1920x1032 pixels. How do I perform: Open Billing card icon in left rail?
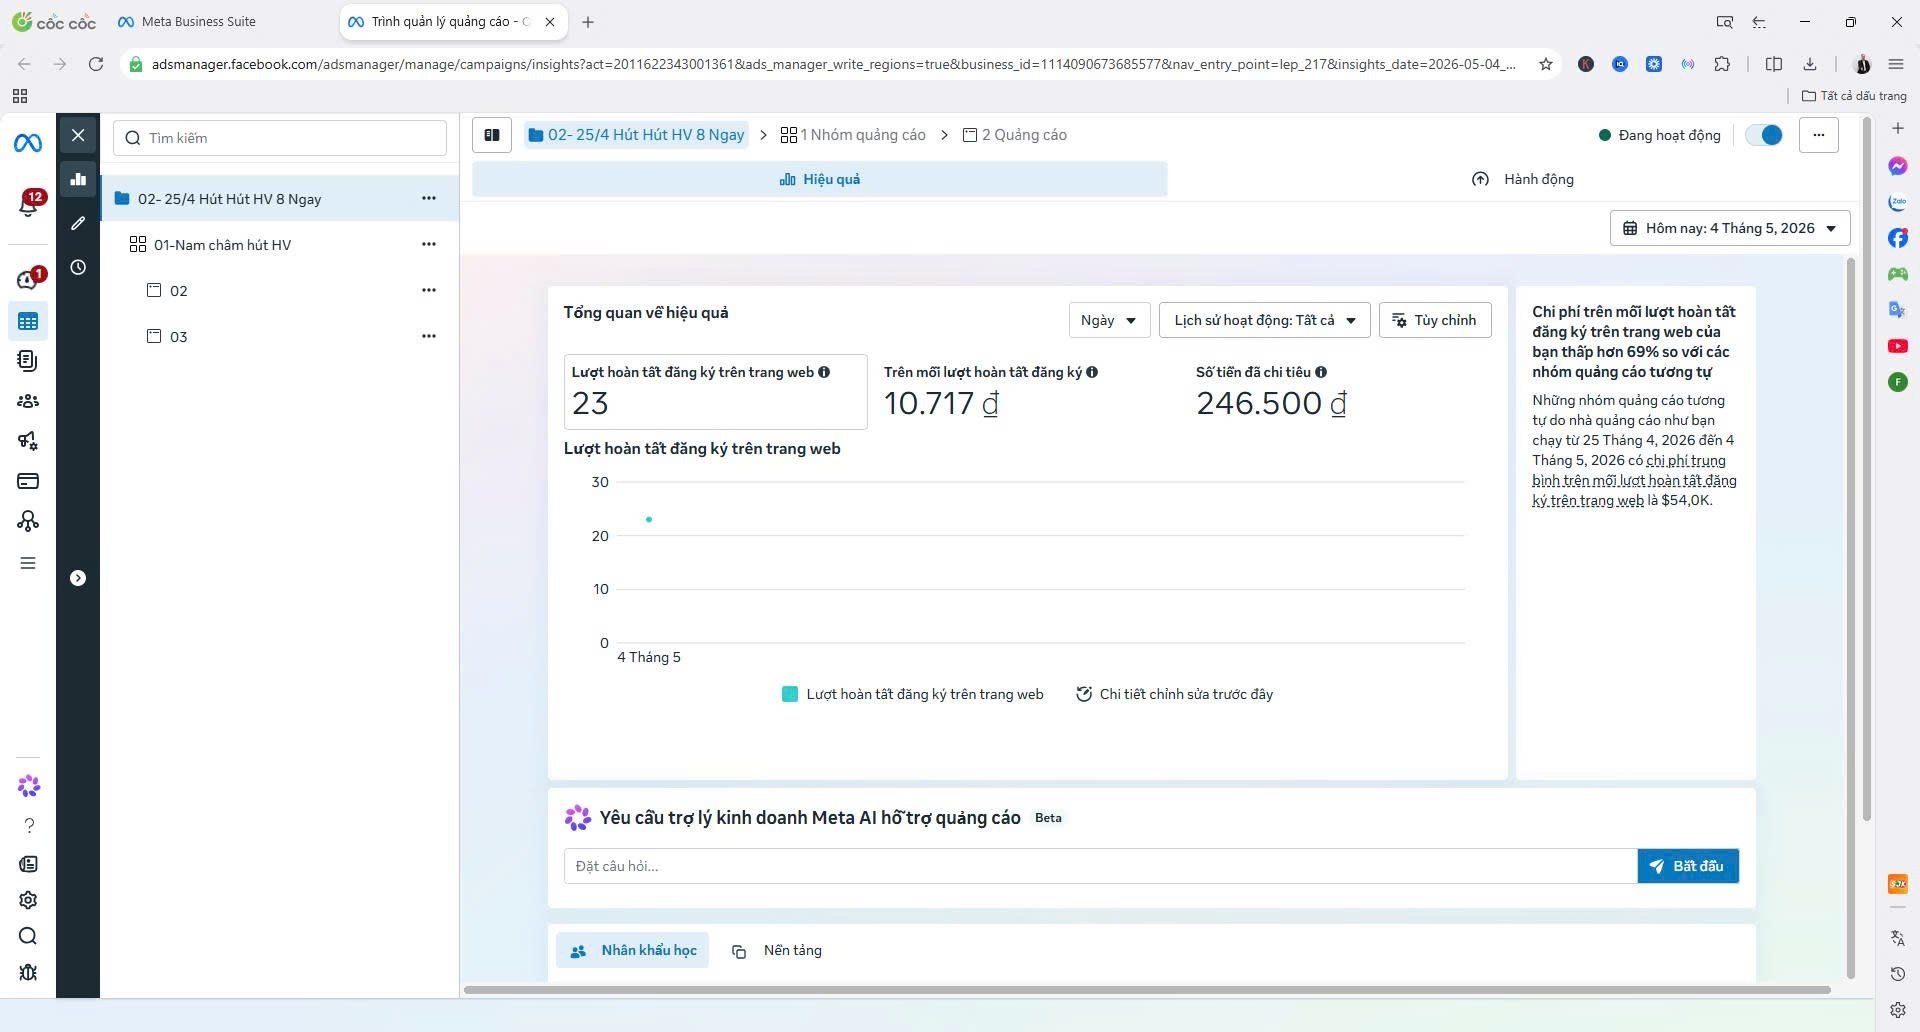(x=28, y=481)
